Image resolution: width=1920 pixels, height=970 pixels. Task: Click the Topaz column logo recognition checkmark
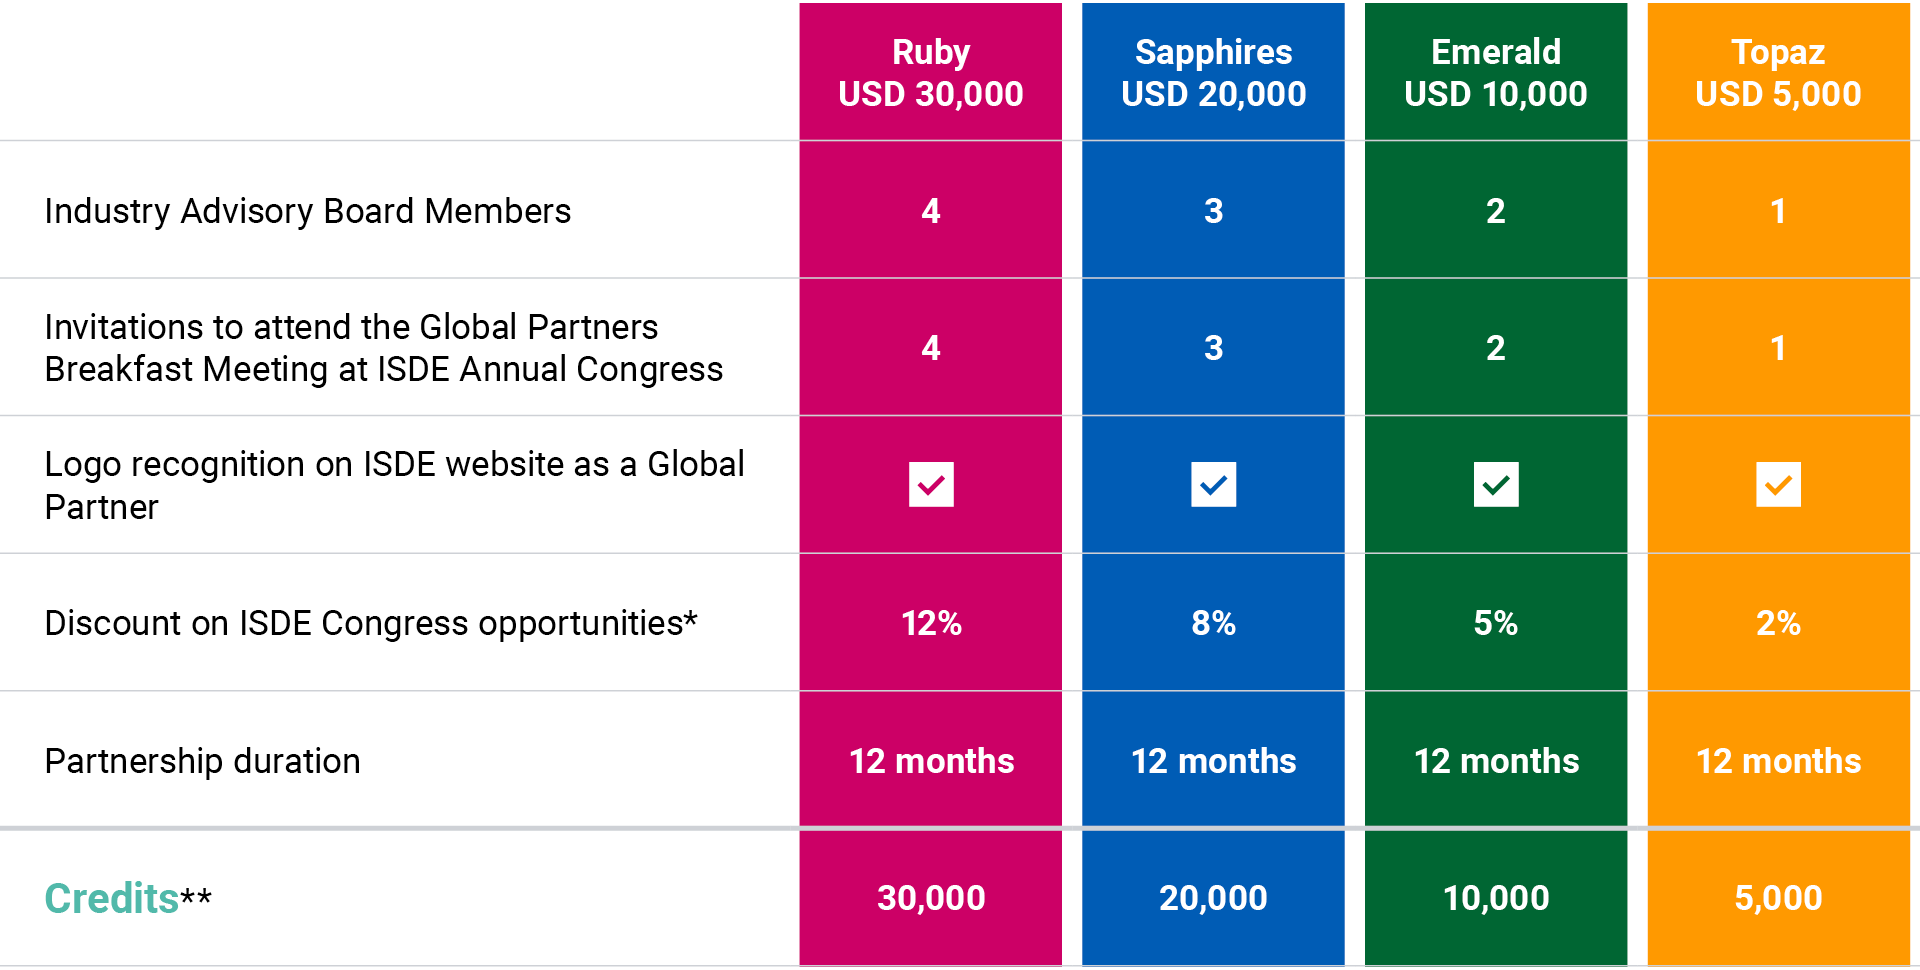click(x=1778, y=485)
